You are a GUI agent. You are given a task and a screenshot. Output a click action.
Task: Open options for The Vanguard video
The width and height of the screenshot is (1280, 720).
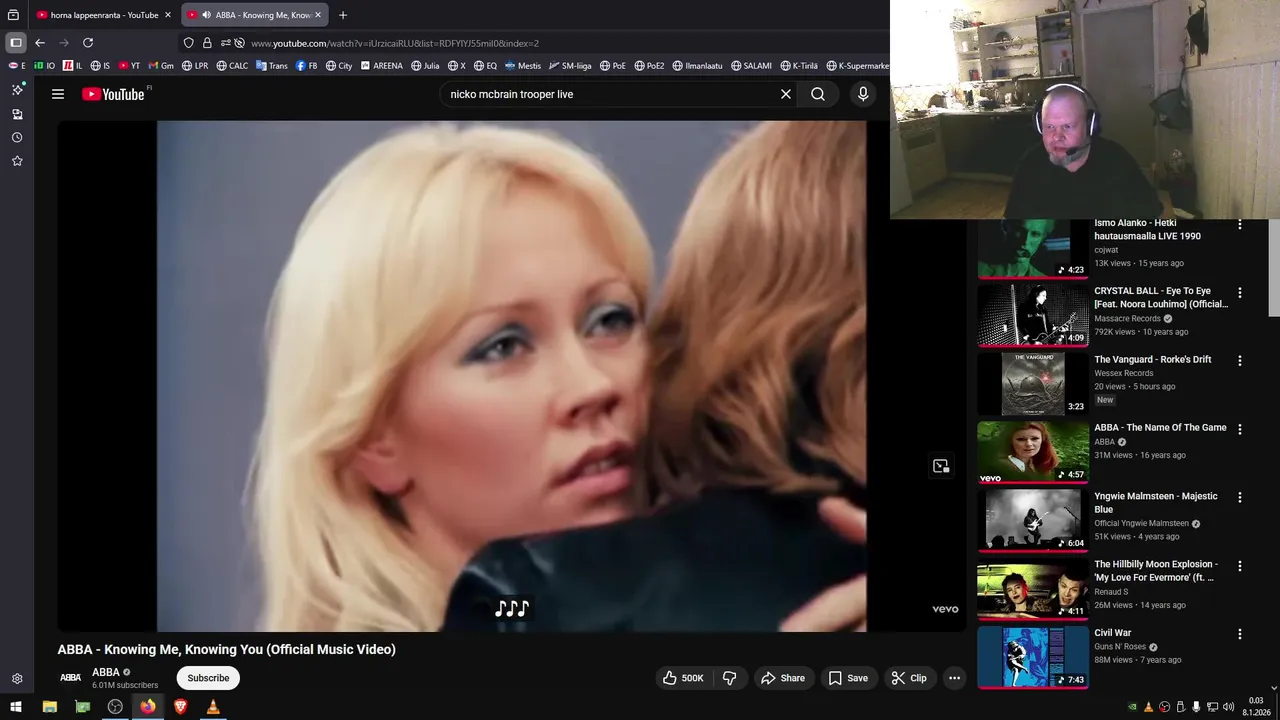coord(1240,360)
